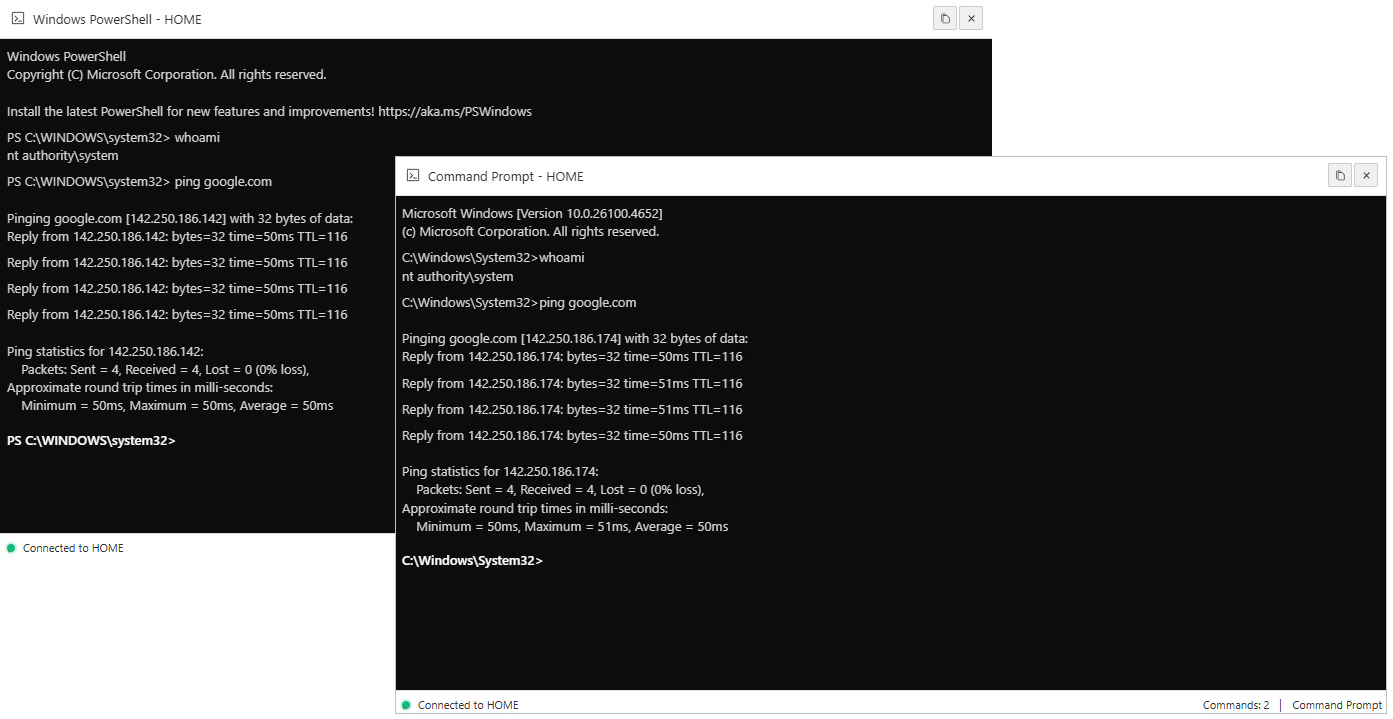Click the green connection dot in PowerShell window
The width and height of the screenshot is (1393, 719).
pos(9,547)
